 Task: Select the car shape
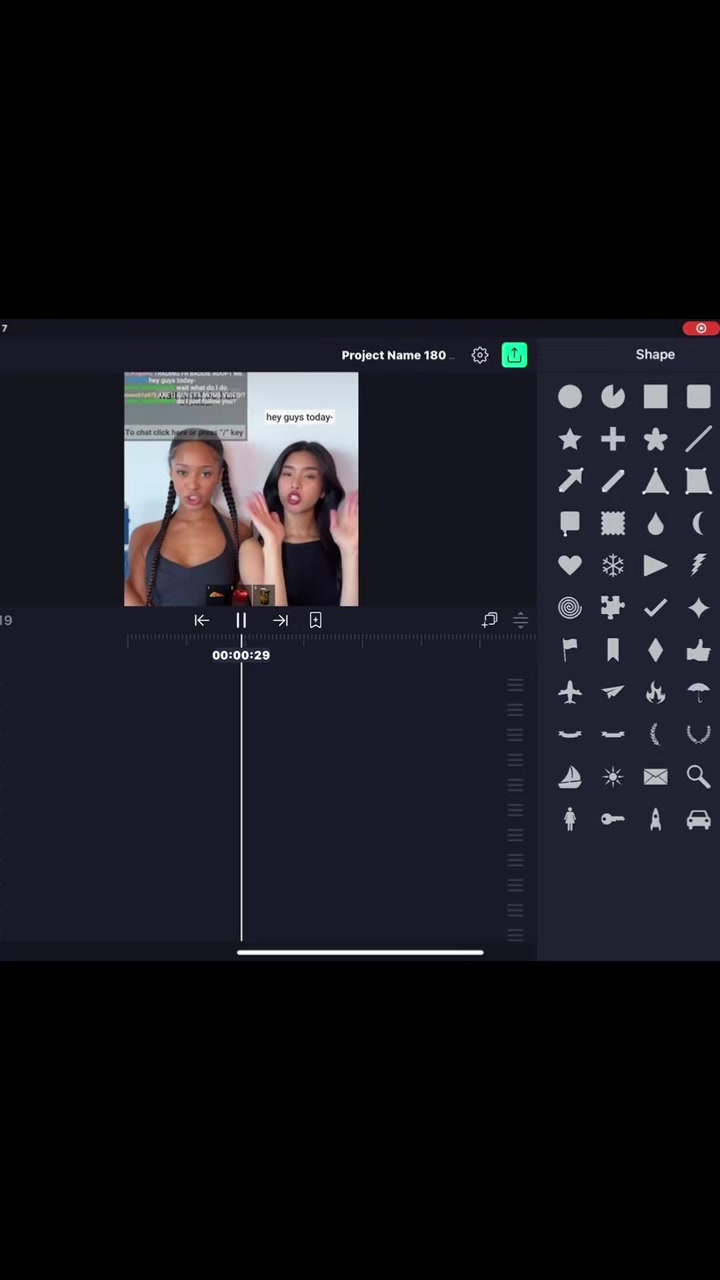[x=698, y=820]
